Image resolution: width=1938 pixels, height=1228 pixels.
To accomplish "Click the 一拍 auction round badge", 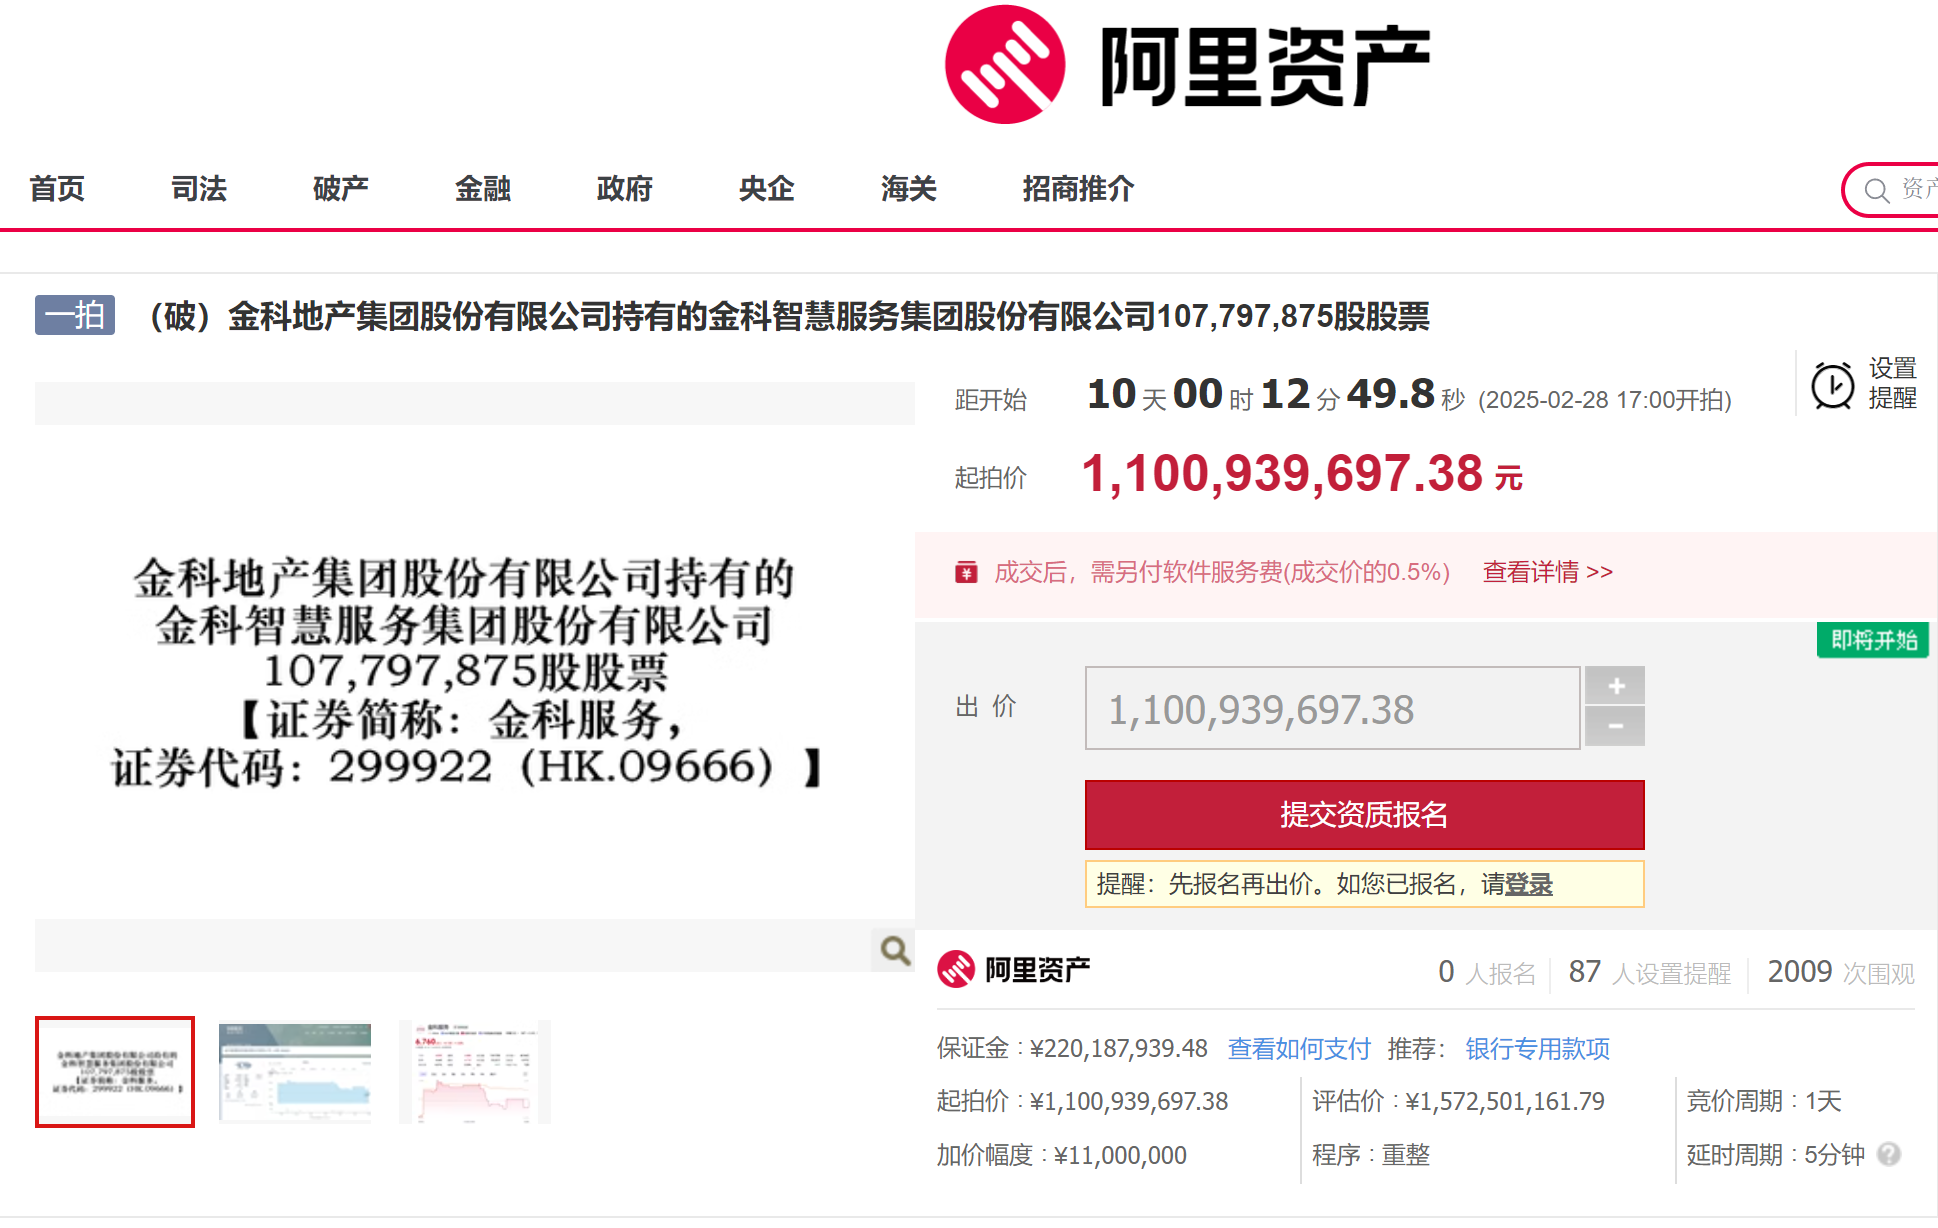I will 75,315.
